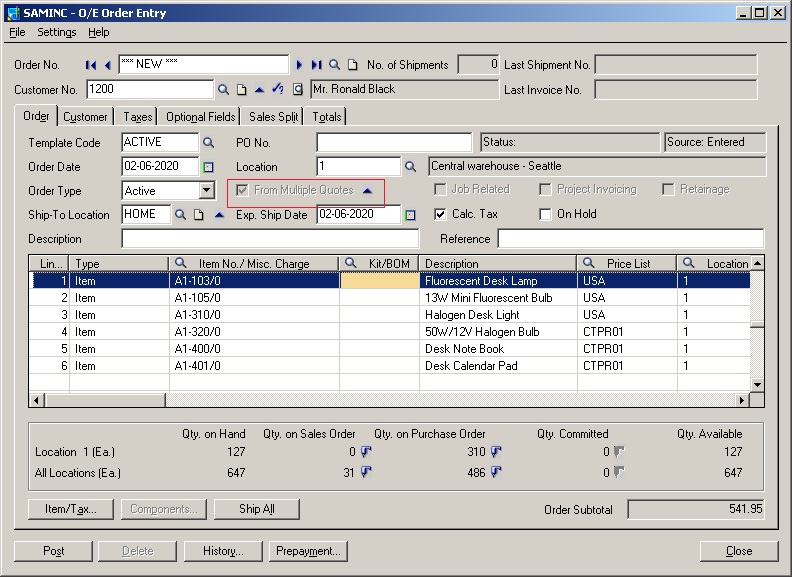
Task: Open the Settings menu
Action: click(x=56, y=32)
